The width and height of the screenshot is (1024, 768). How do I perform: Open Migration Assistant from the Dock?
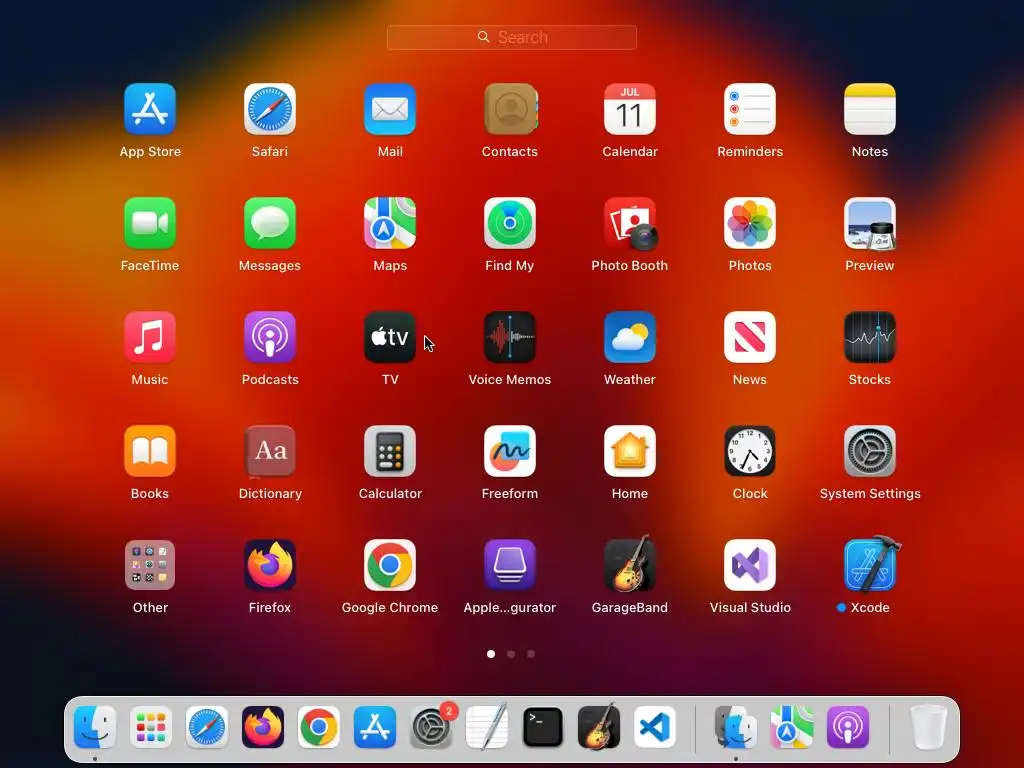click(x=736, y=727)
